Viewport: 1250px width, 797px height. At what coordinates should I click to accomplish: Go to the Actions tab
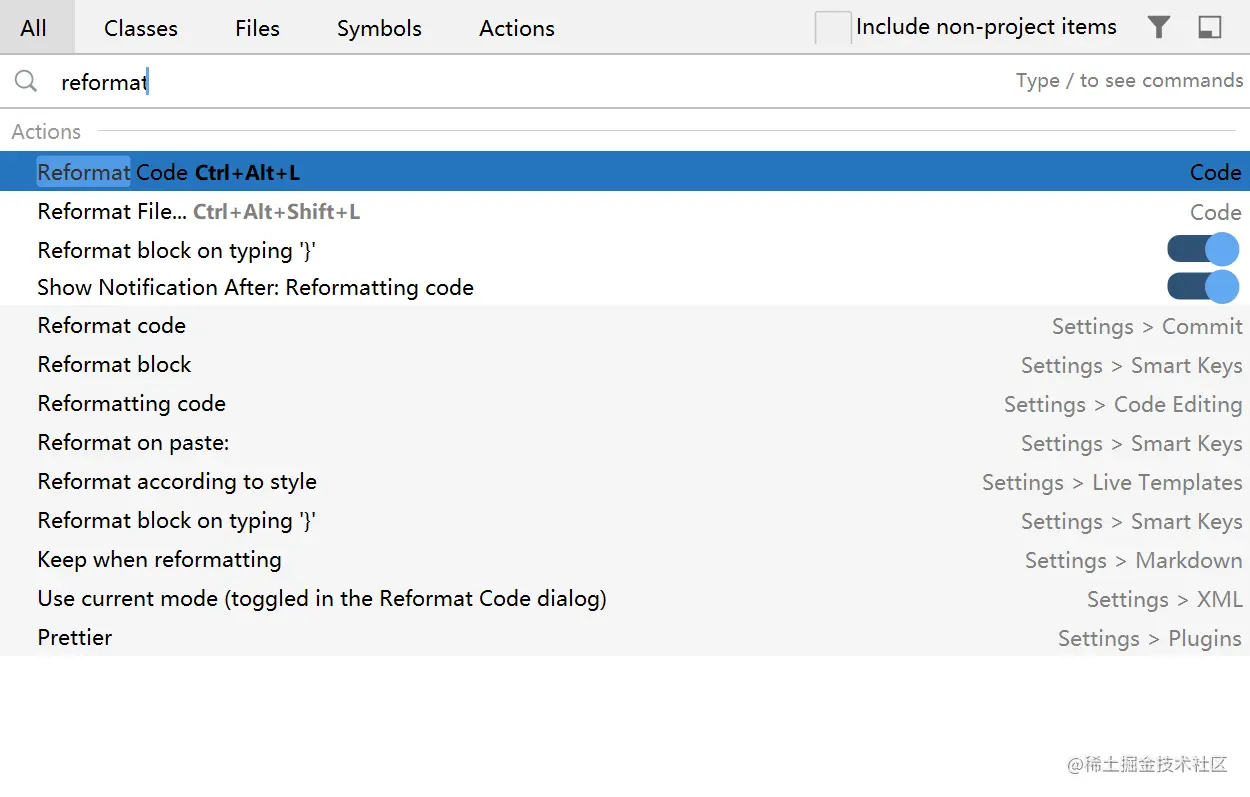(516, 28)
